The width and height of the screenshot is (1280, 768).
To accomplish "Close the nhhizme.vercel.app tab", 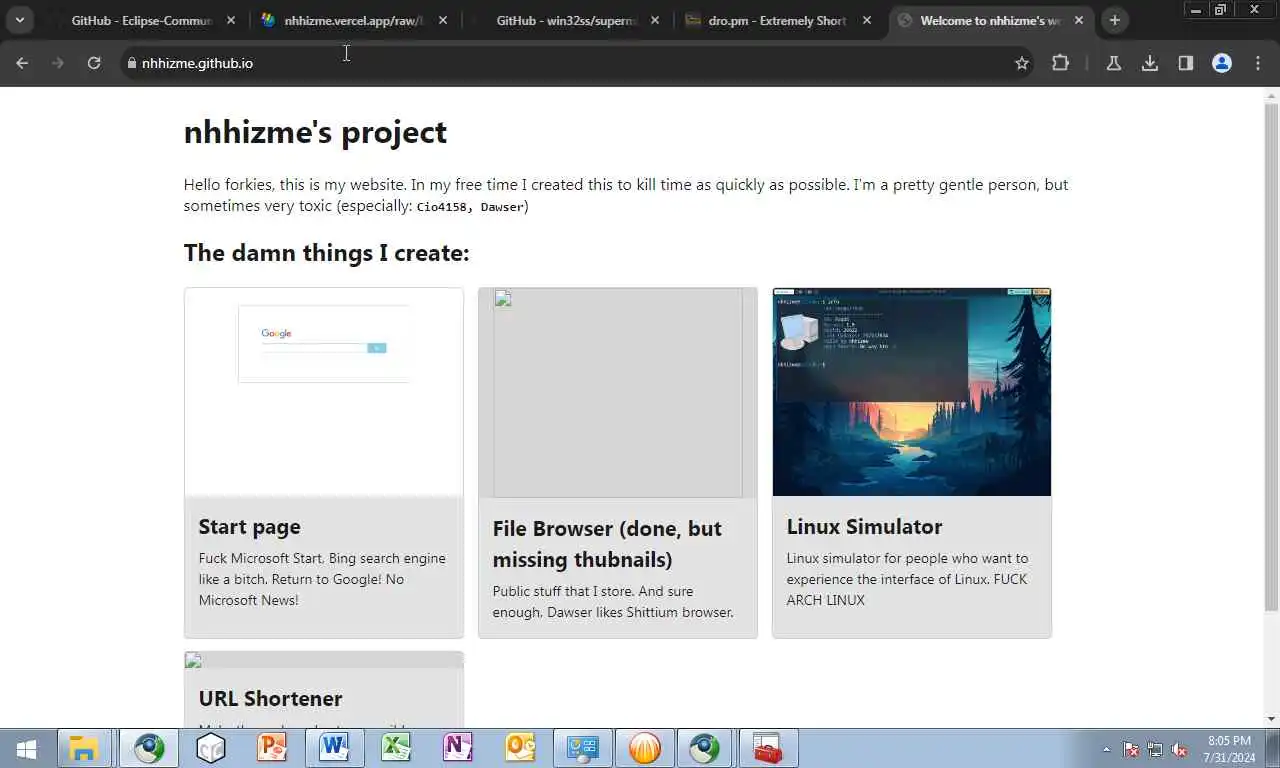I will click(x=443, y=20).
